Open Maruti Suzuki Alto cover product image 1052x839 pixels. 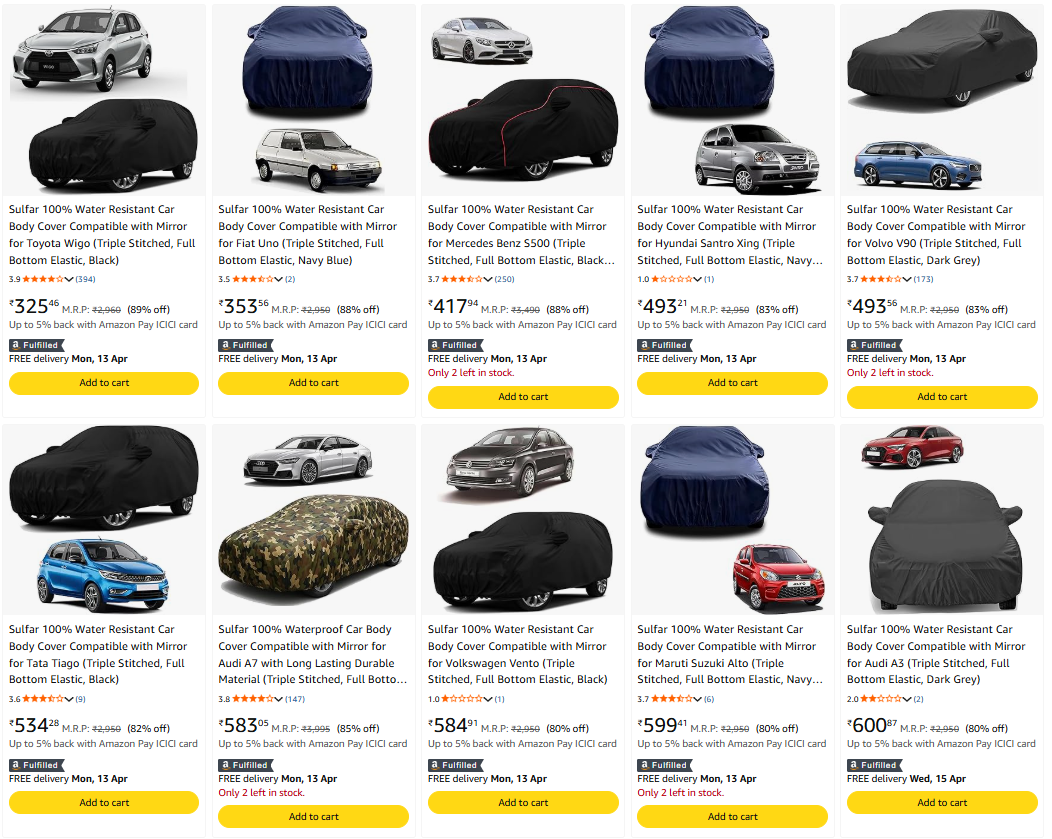(732, 520)
